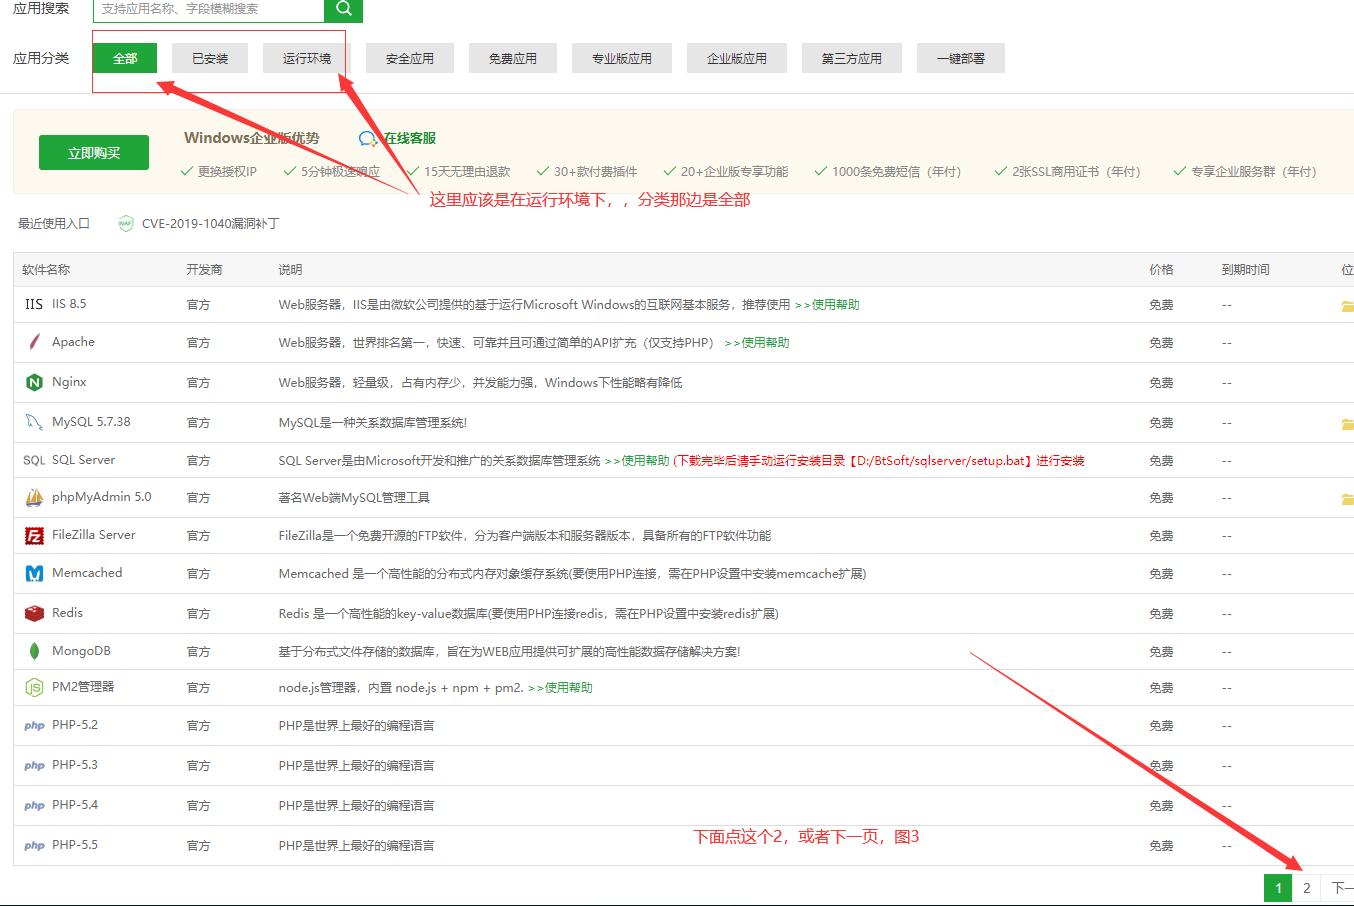Click the 说明 column header
This screenshot has width=1354, height=906.
[x=290, y=270]
